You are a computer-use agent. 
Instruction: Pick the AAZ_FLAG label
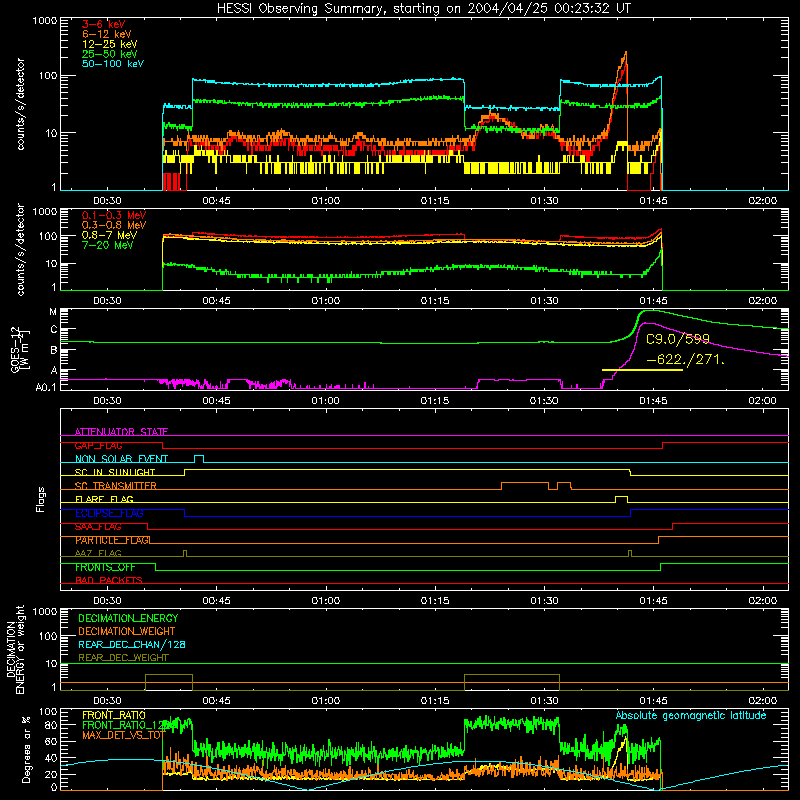98,553
